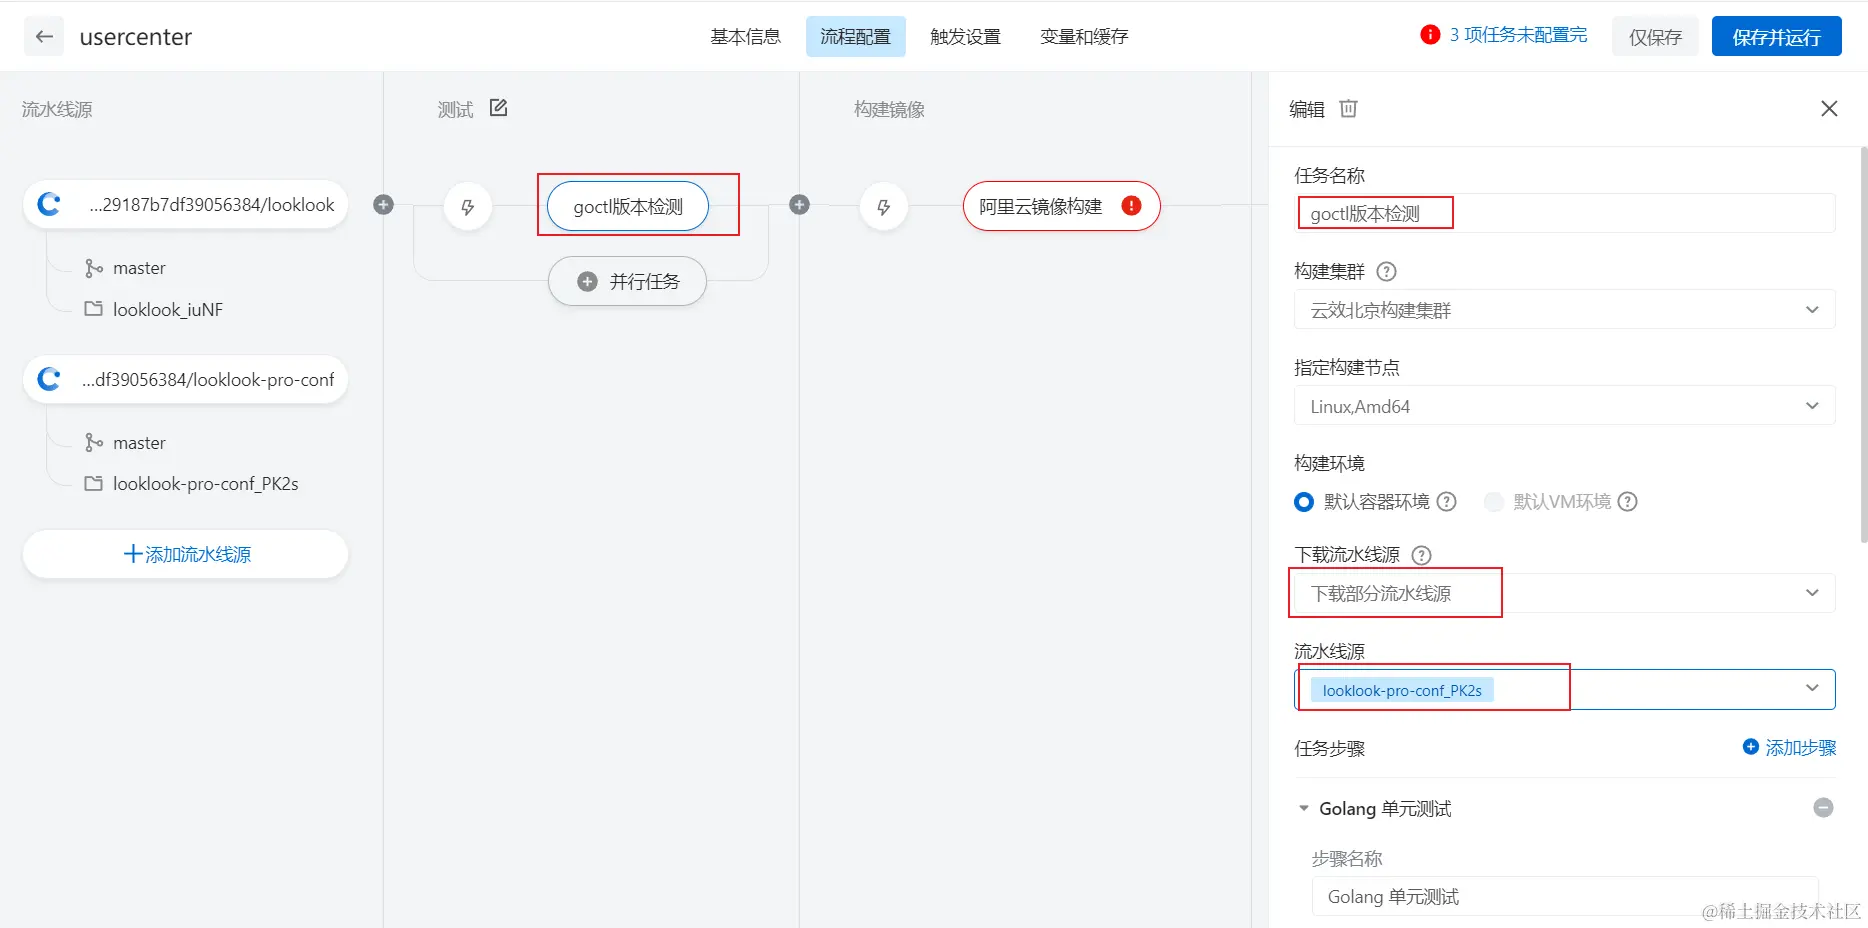Open the 流水线源 multi-select dropdown
The height and width of the screenshot is (928, 1868).
1564,689
